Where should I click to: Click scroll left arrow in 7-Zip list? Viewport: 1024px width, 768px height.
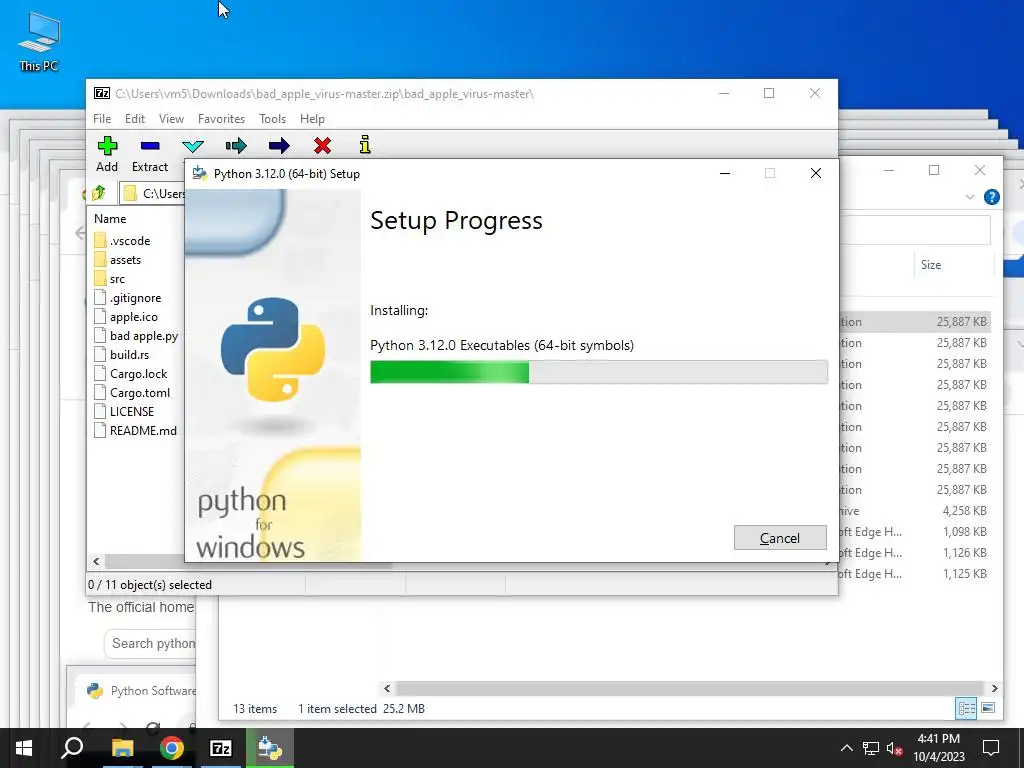(96, 561)
